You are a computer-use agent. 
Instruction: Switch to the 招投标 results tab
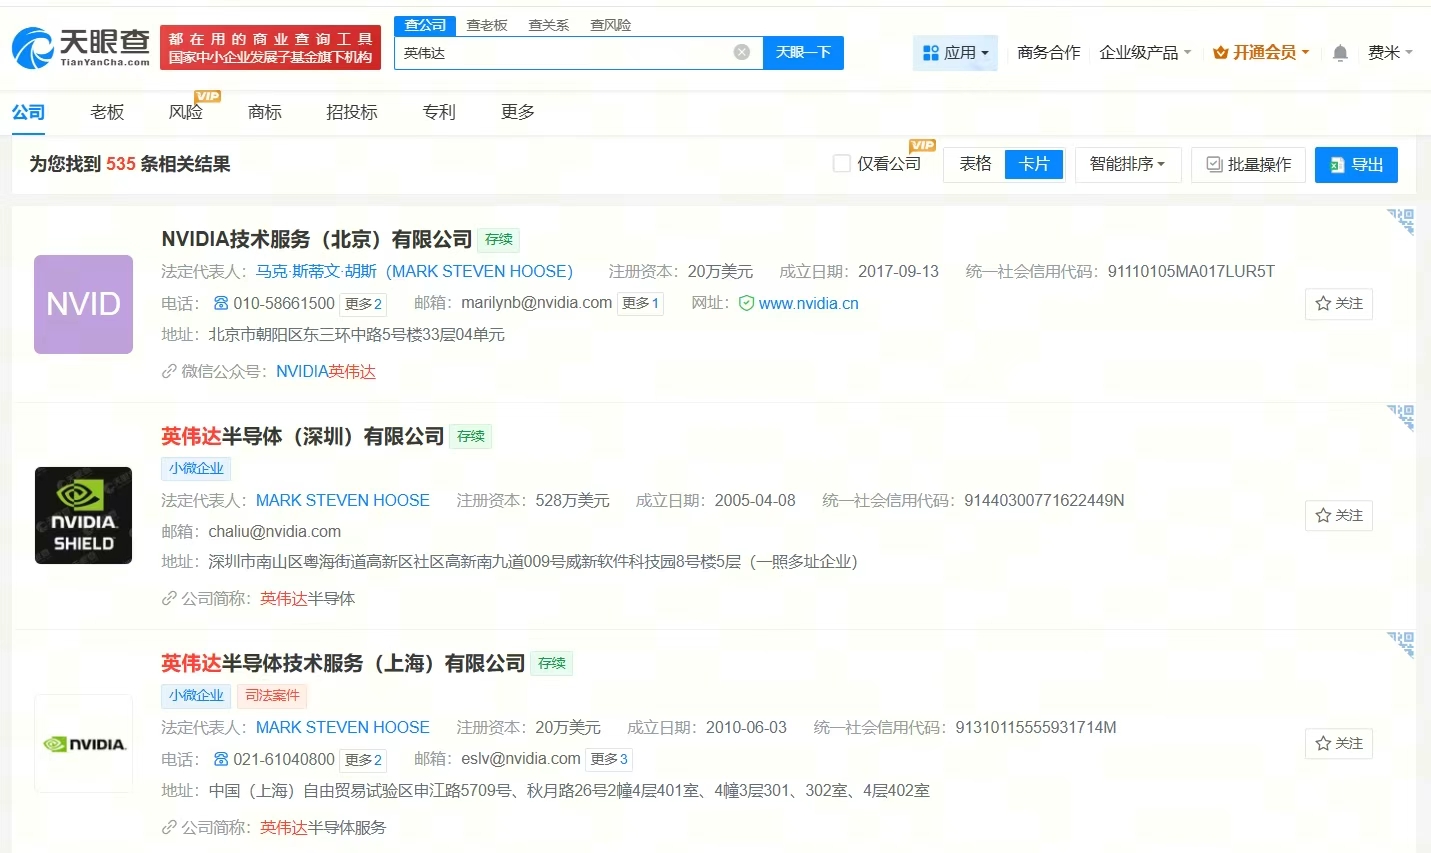coord(352,112)
